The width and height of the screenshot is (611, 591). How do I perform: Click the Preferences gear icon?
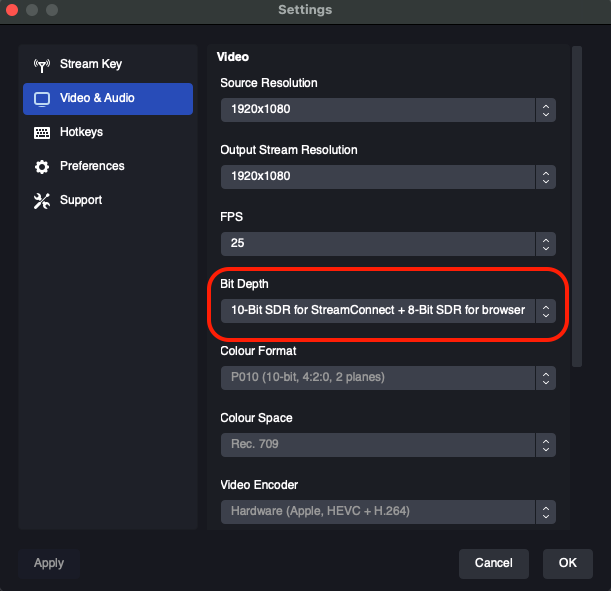point(42,167)
